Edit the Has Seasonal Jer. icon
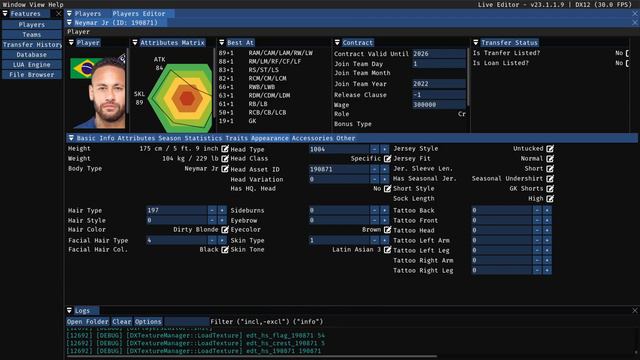Screen dimensions: 640x360 (x=550, y=178)
